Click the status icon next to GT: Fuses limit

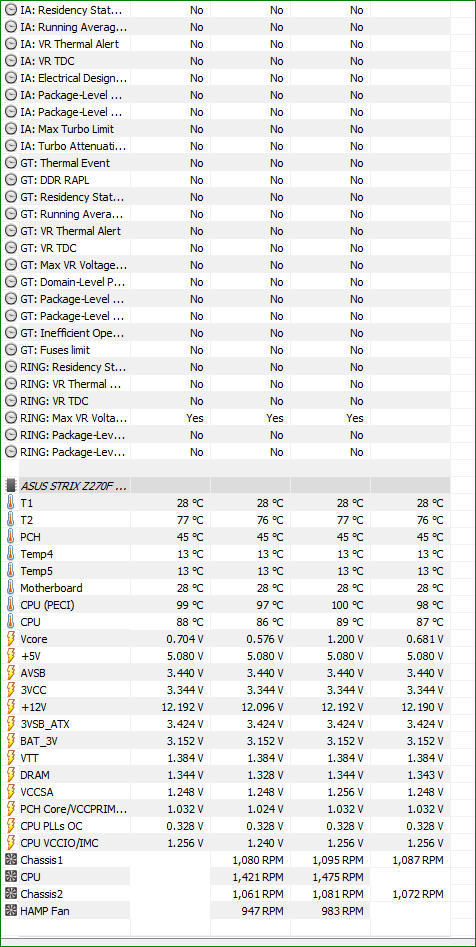coord(10,350)
